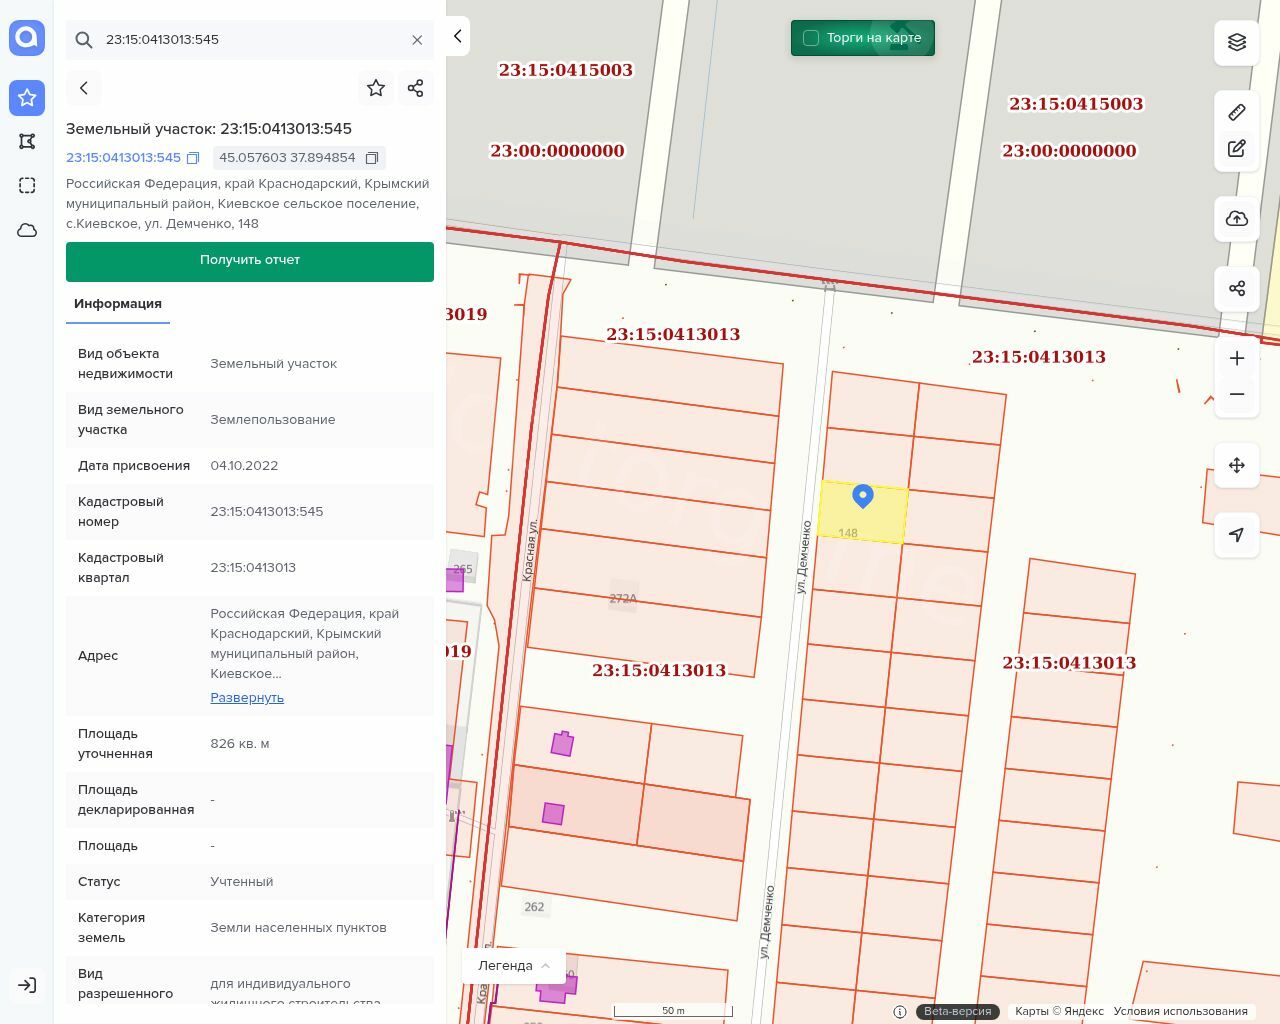The width and height of the screenshot is (1280, 1024).
Task: Open favorites section in left sidebar
Action: click(x=27, y=97)
